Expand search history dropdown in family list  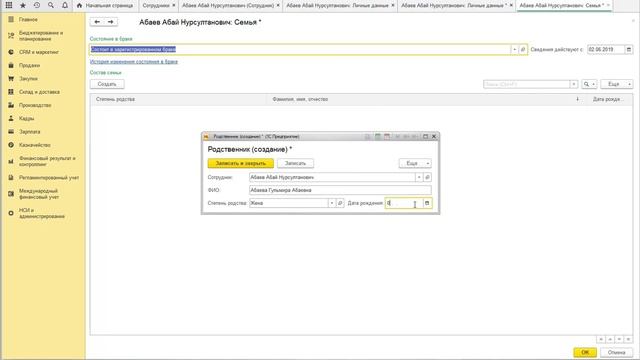click(573, 84)
